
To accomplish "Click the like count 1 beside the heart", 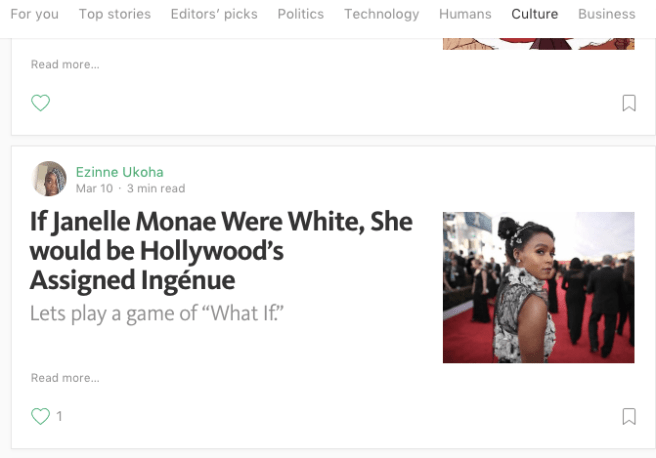I will pos(59,416).
